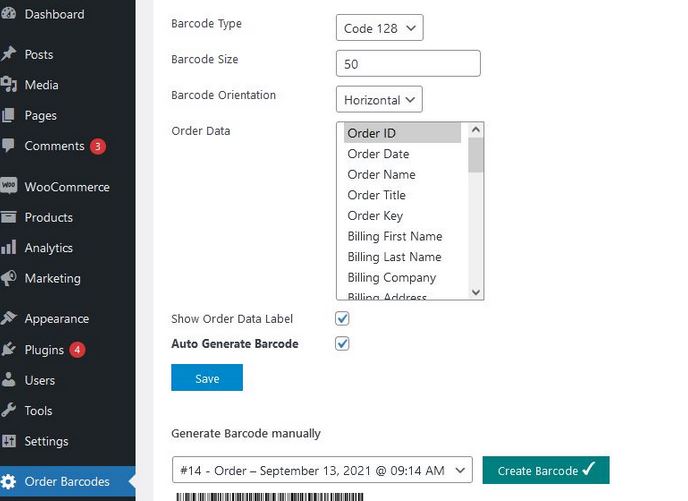Click the Create Barcode button
Screen dimensions: 688x501
coord(546,470)
